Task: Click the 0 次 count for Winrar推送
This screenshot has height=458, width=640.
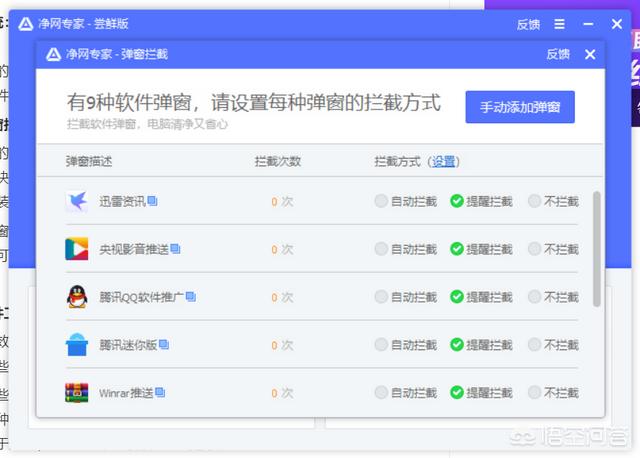Action: pos(282,393)
